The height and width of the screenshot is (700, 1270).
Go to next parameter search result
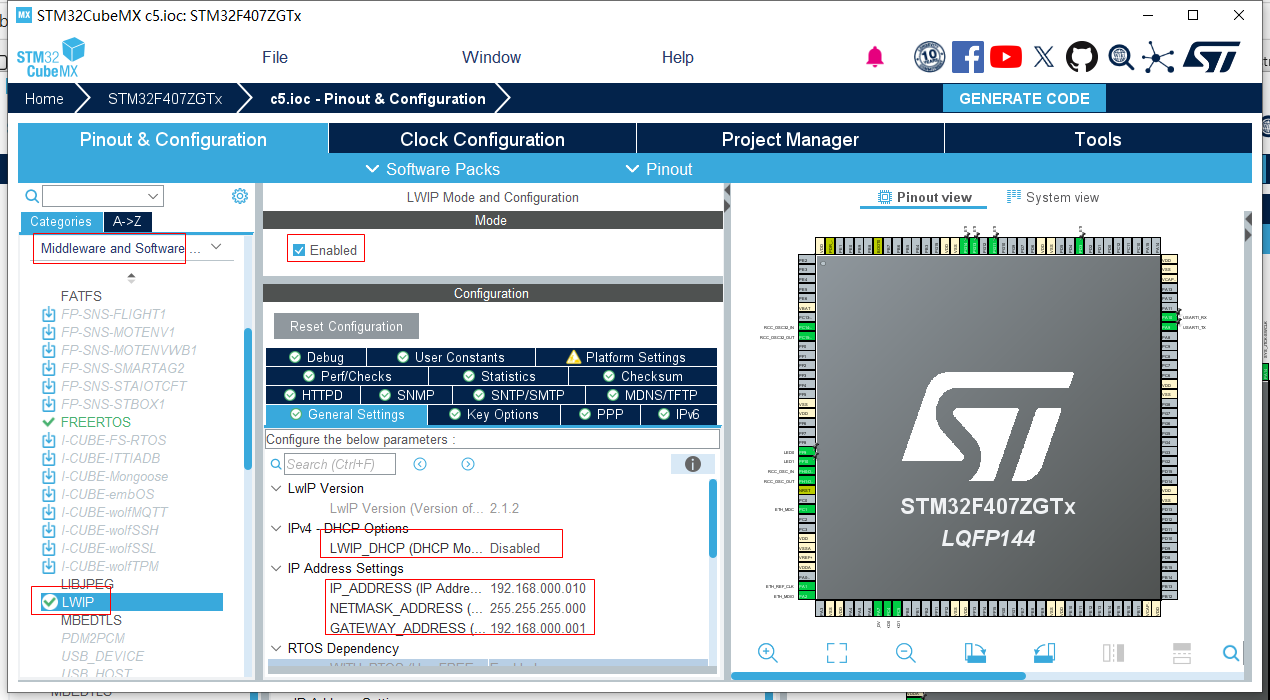click(467, 464)
